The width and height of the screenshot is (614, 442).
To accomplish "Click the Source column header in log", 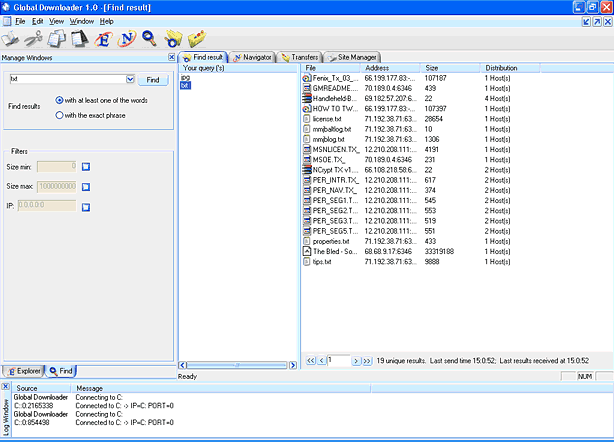I will [x=42, y=388].
